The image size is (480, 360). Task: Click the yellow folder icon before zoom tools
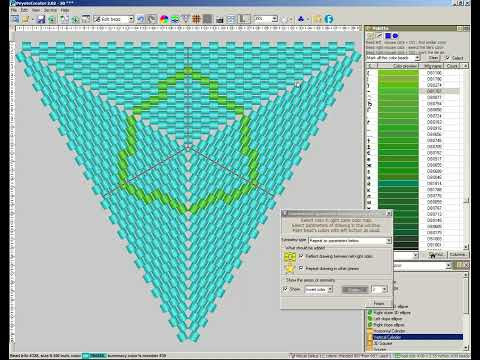point(317,19)
